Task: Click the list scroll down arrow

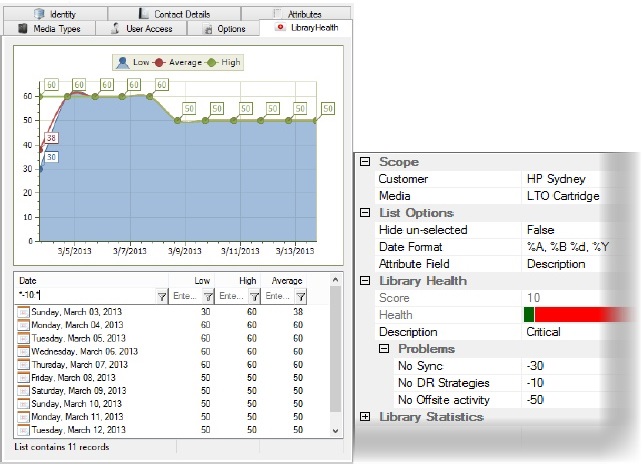Action: pyautogui.click(x=335, y=431)
